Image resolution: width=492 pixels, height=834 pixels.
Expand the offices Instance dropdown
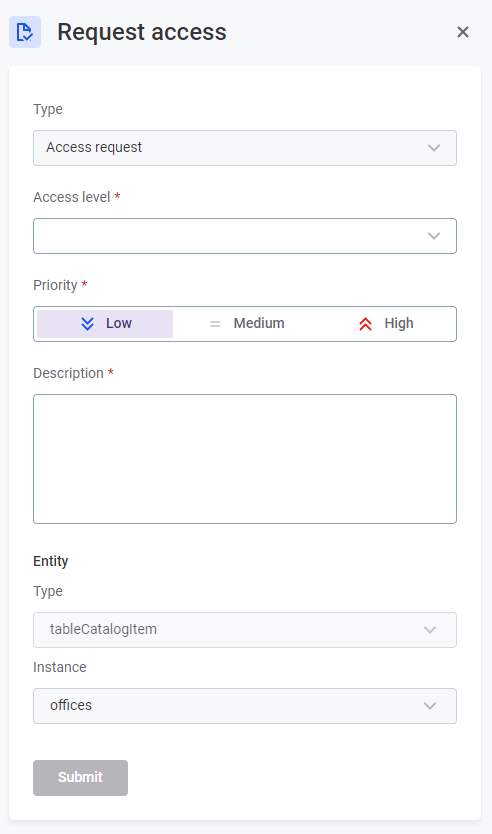pos(245,706)
